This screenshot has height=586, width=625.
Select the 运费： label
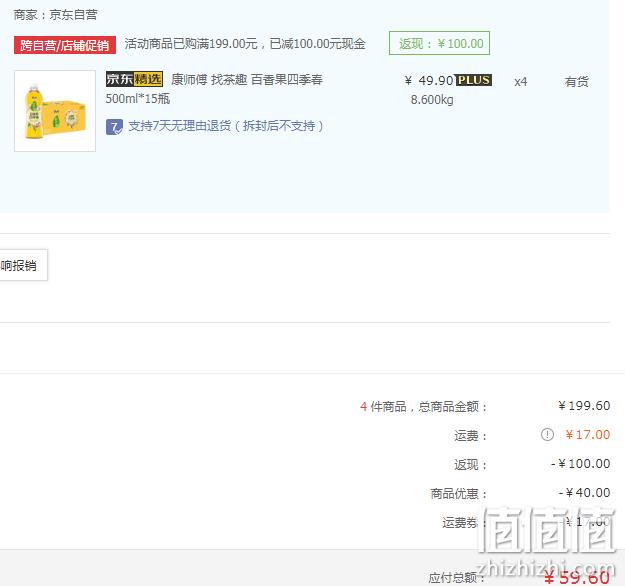470,436
